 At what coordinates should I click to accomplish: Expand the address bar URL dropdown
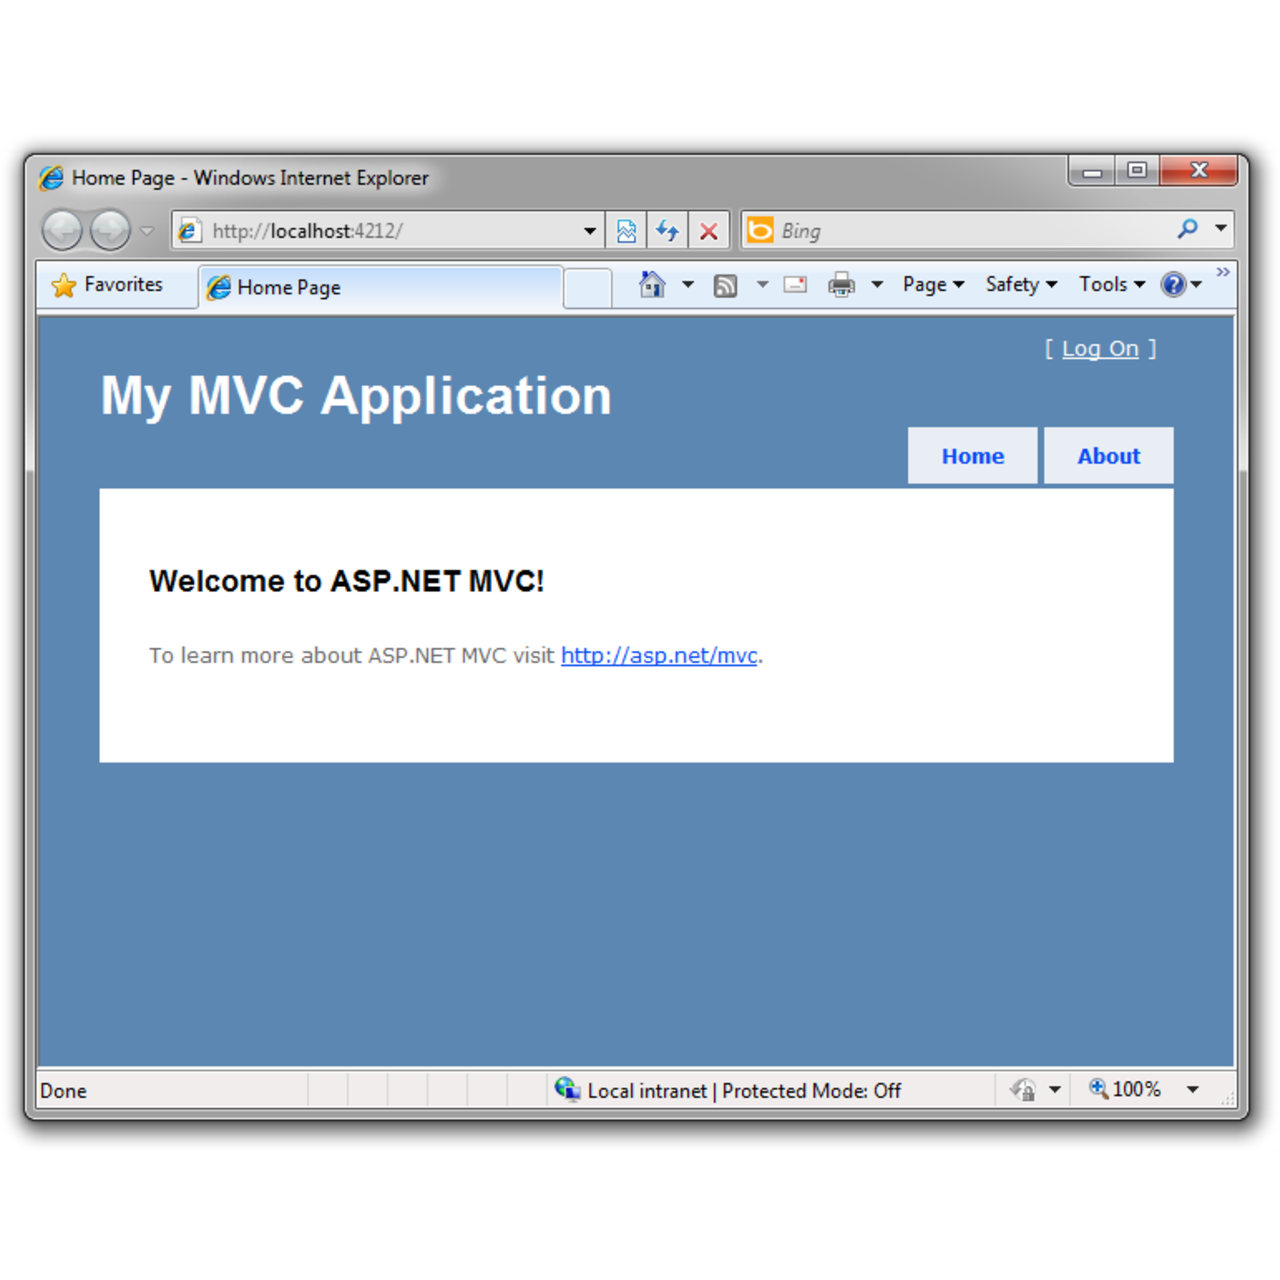tap(590, 231)
